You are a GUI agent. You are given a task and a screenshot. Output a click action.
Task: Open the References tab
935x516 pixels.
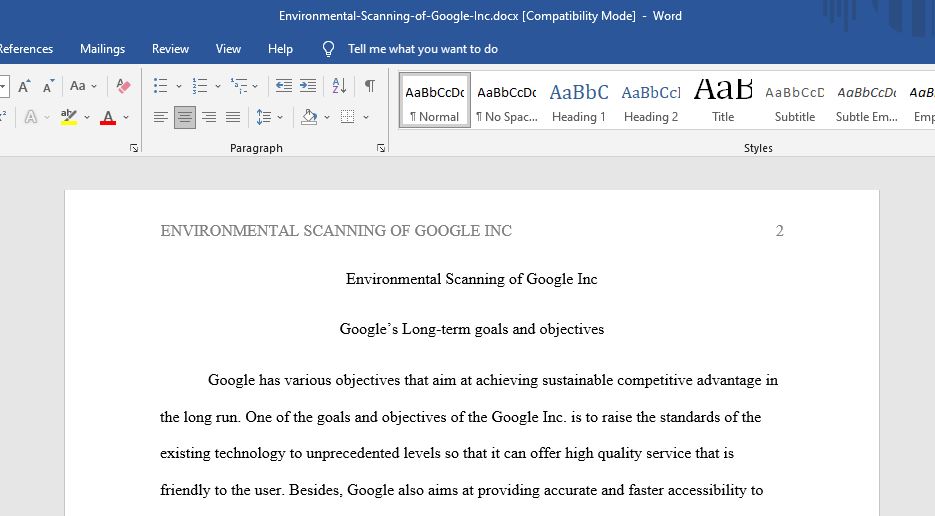click(x=25, y=49)
